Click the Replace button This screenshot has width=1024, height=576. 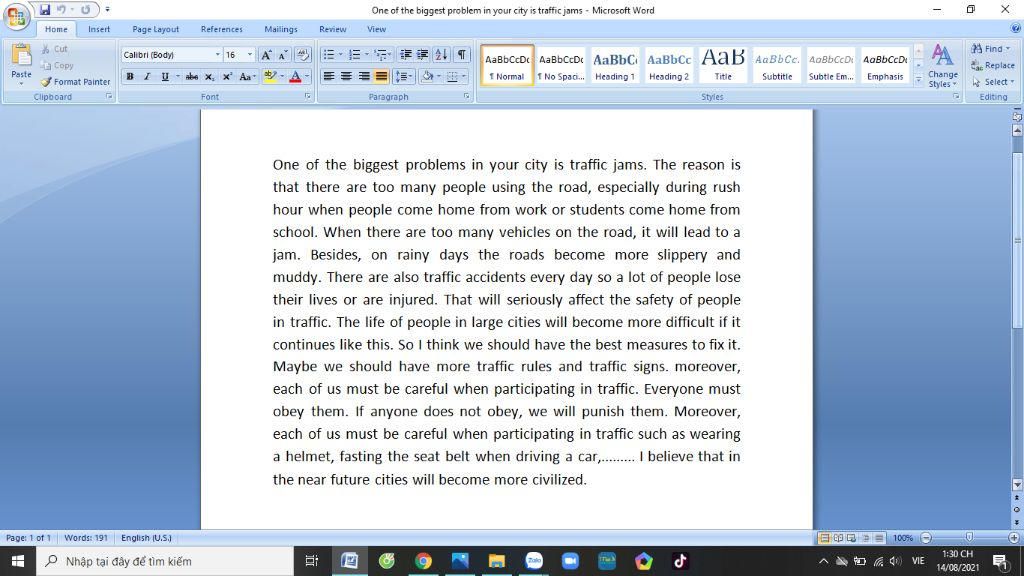tap(993, 65)
